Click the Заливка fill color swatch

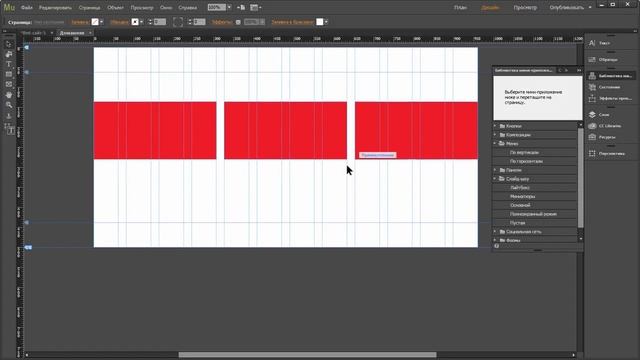click(95, 22)
